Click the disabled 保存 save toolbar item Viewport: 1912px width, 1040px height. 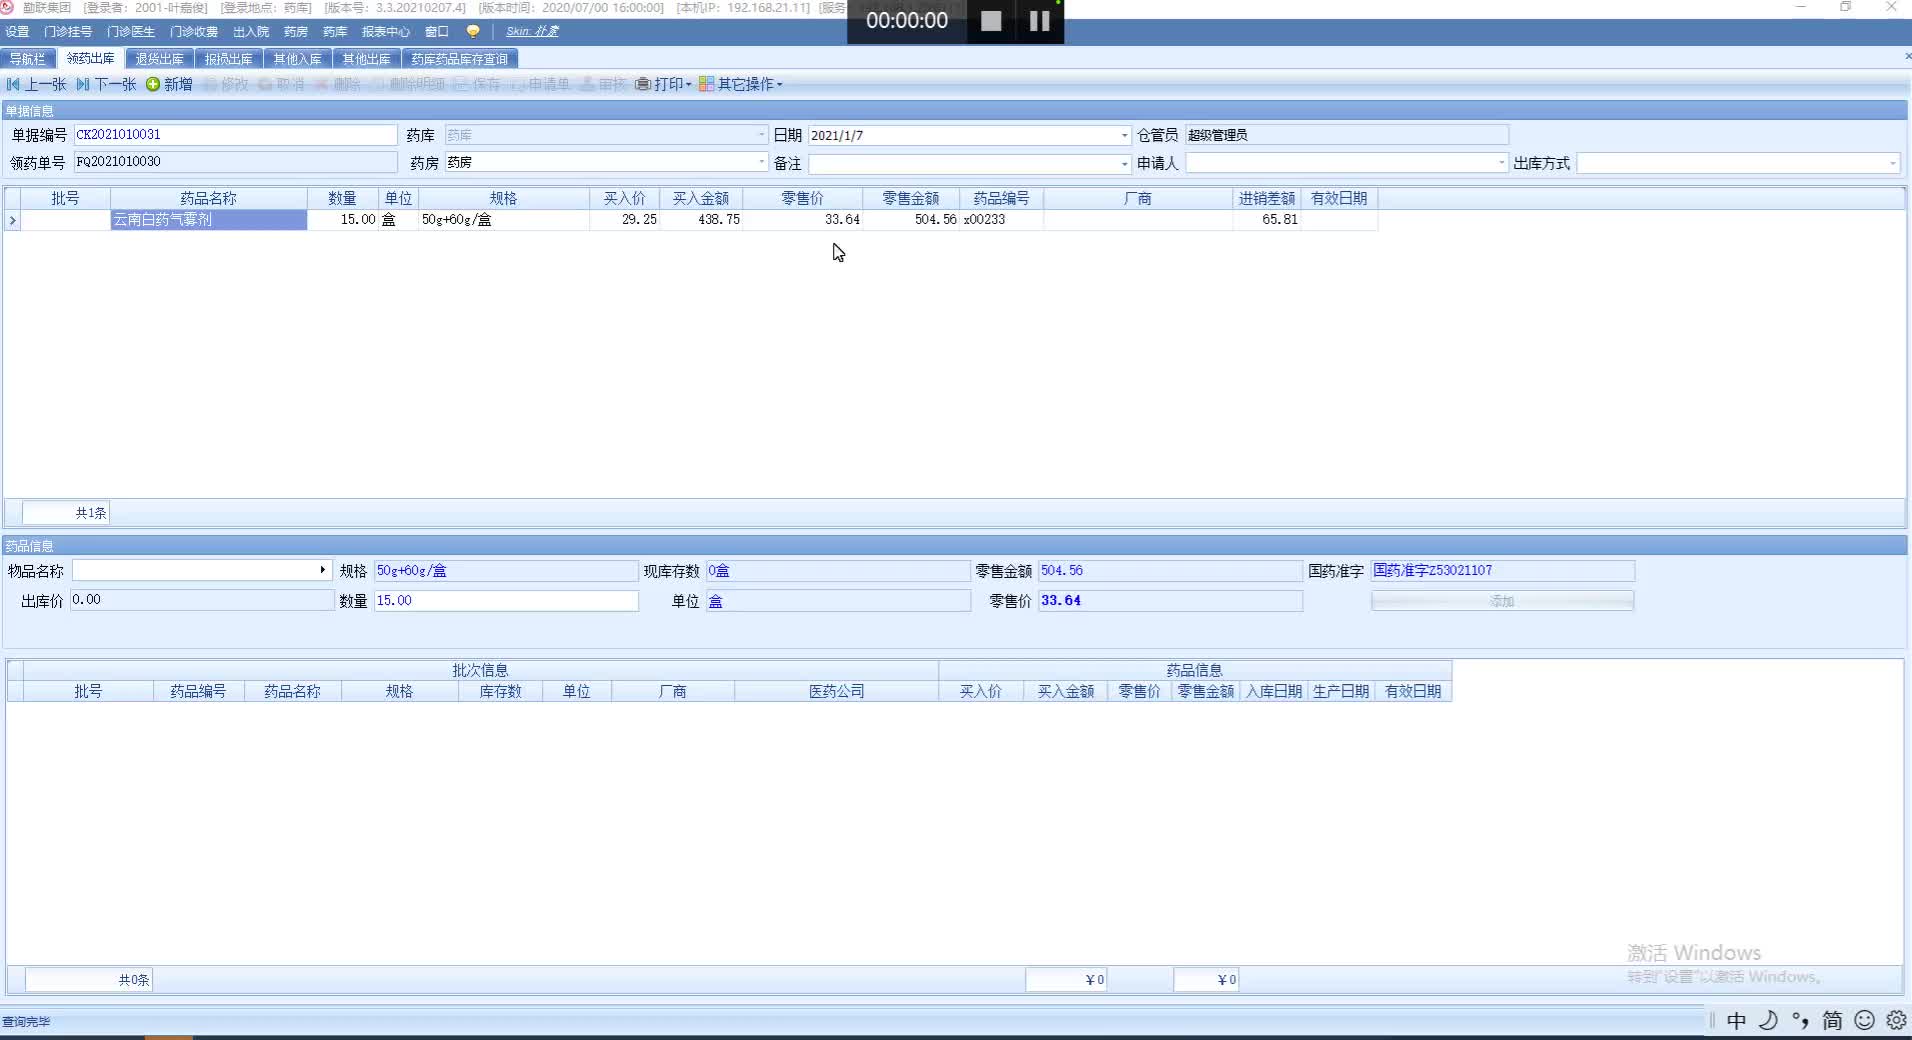click(x=477, y=84)
